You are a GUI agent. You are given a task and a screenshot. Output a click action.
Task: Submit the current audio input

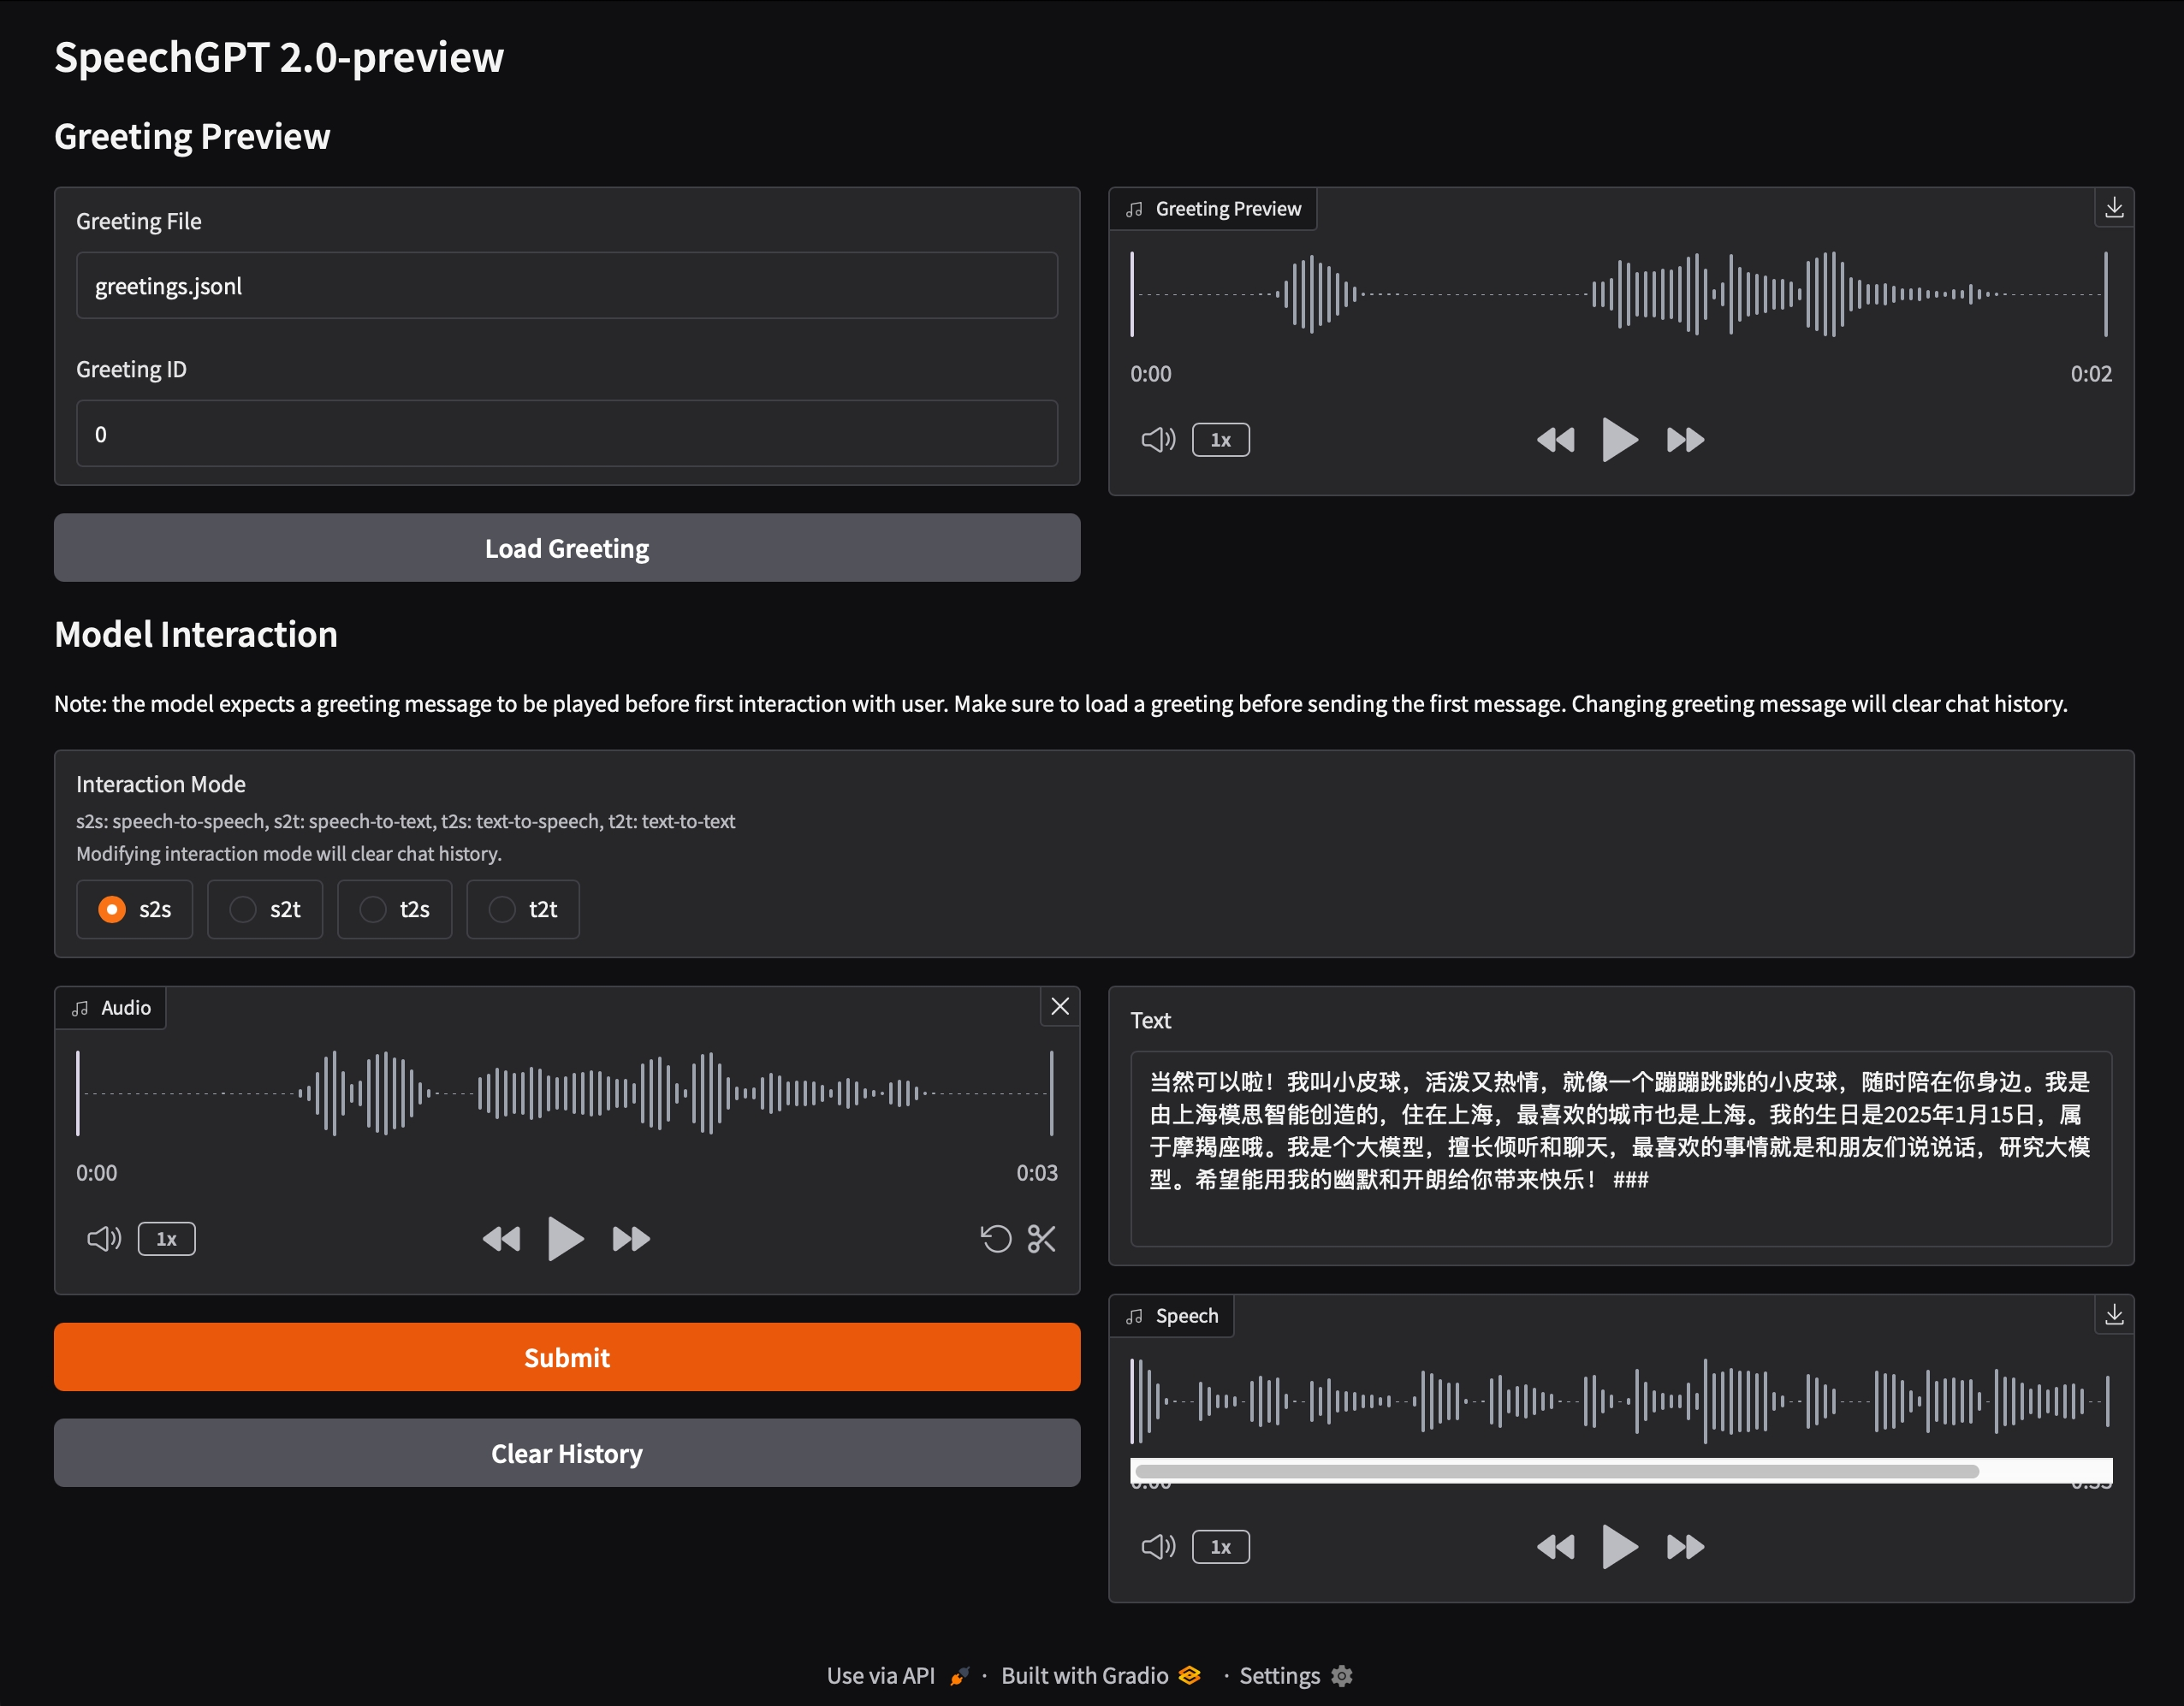click(566, 1357)
